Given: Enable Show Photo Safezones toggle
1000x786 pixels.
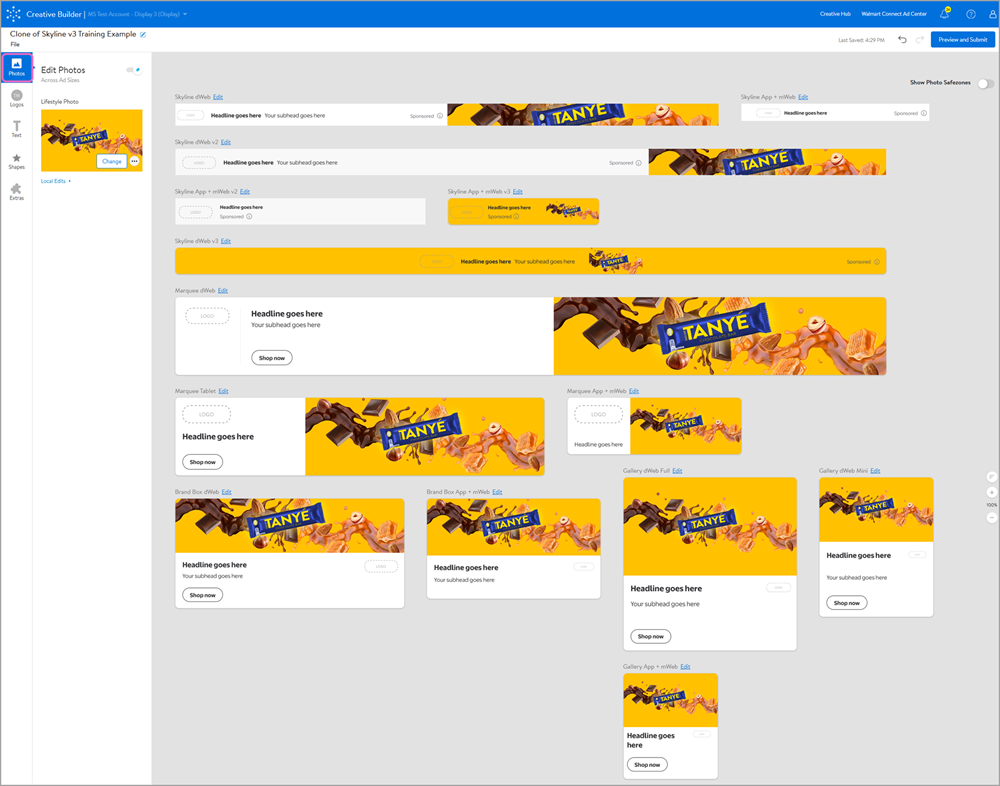Looking at the screenshot, I should 985,83.
